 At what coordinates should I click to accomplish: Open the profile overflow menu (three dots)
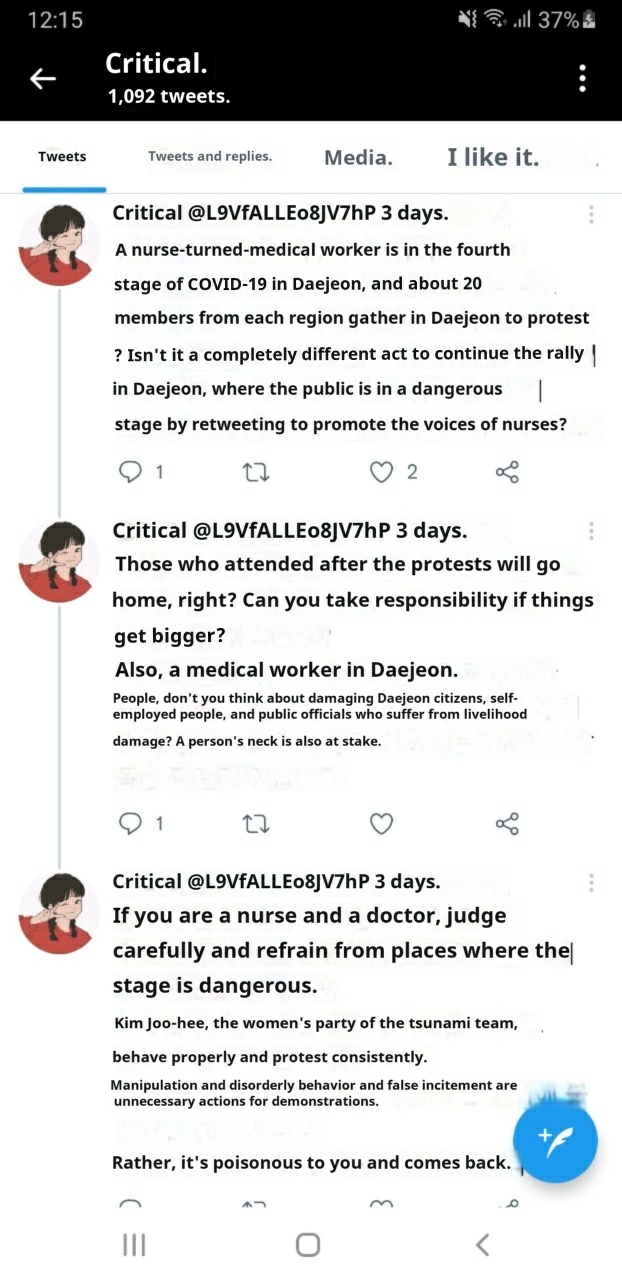click(x=583, y=79)
